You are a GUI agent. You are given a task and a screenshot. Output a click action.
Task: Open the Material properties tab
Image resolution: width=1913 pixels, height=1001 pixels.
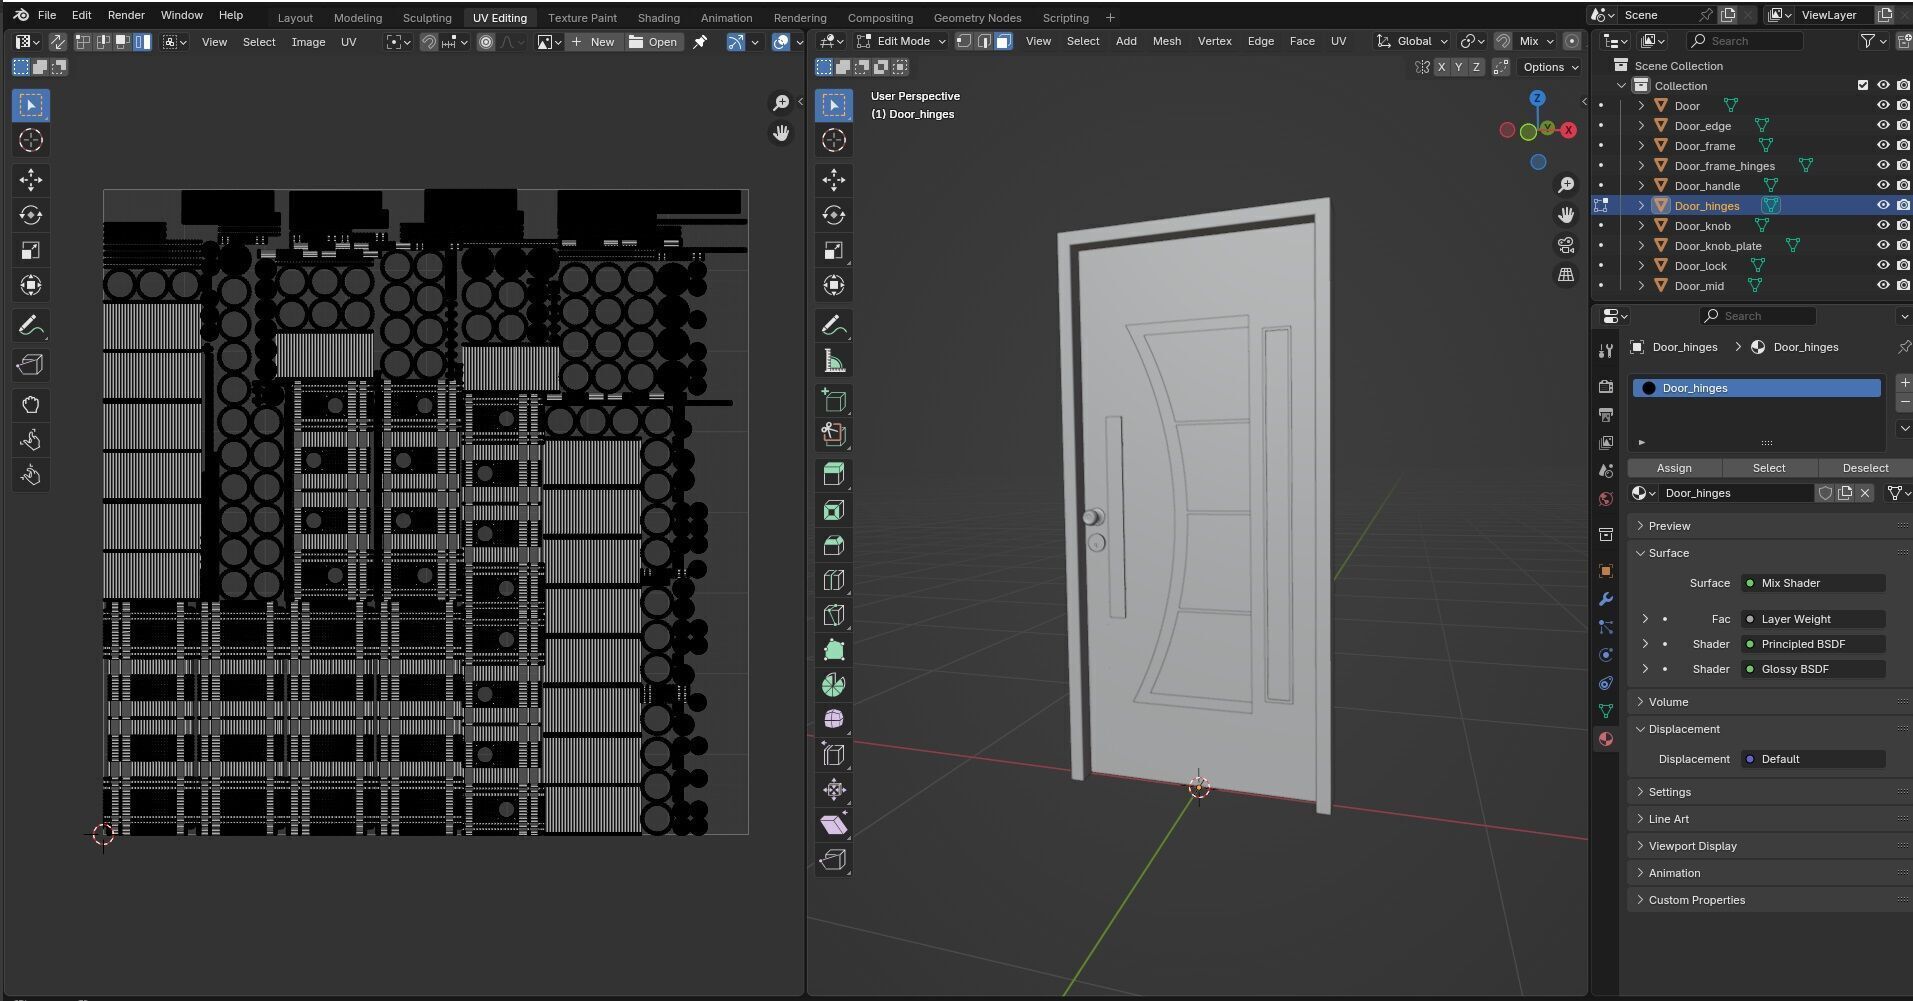click(1606, 739)
